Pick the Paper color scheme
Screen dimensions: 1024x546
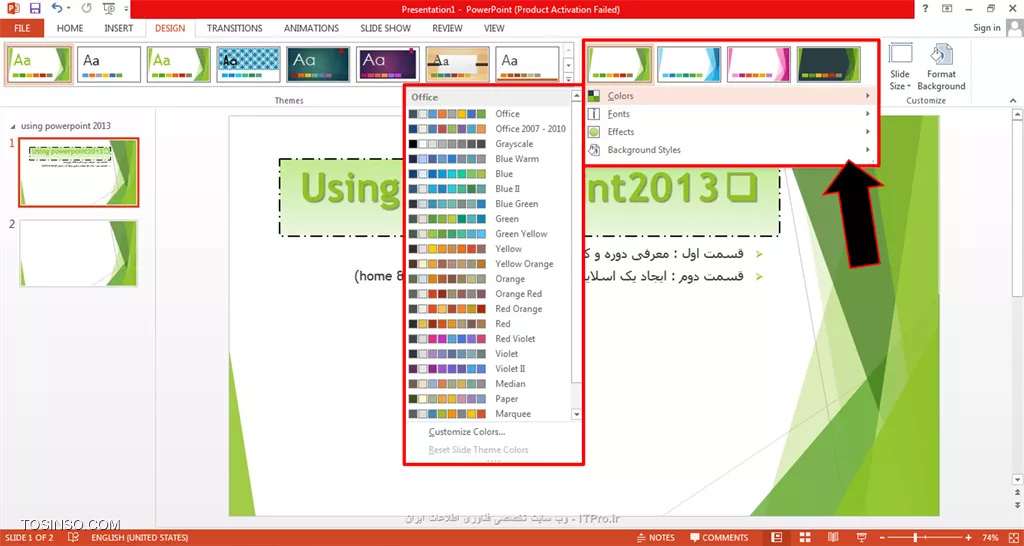point(488,398)
